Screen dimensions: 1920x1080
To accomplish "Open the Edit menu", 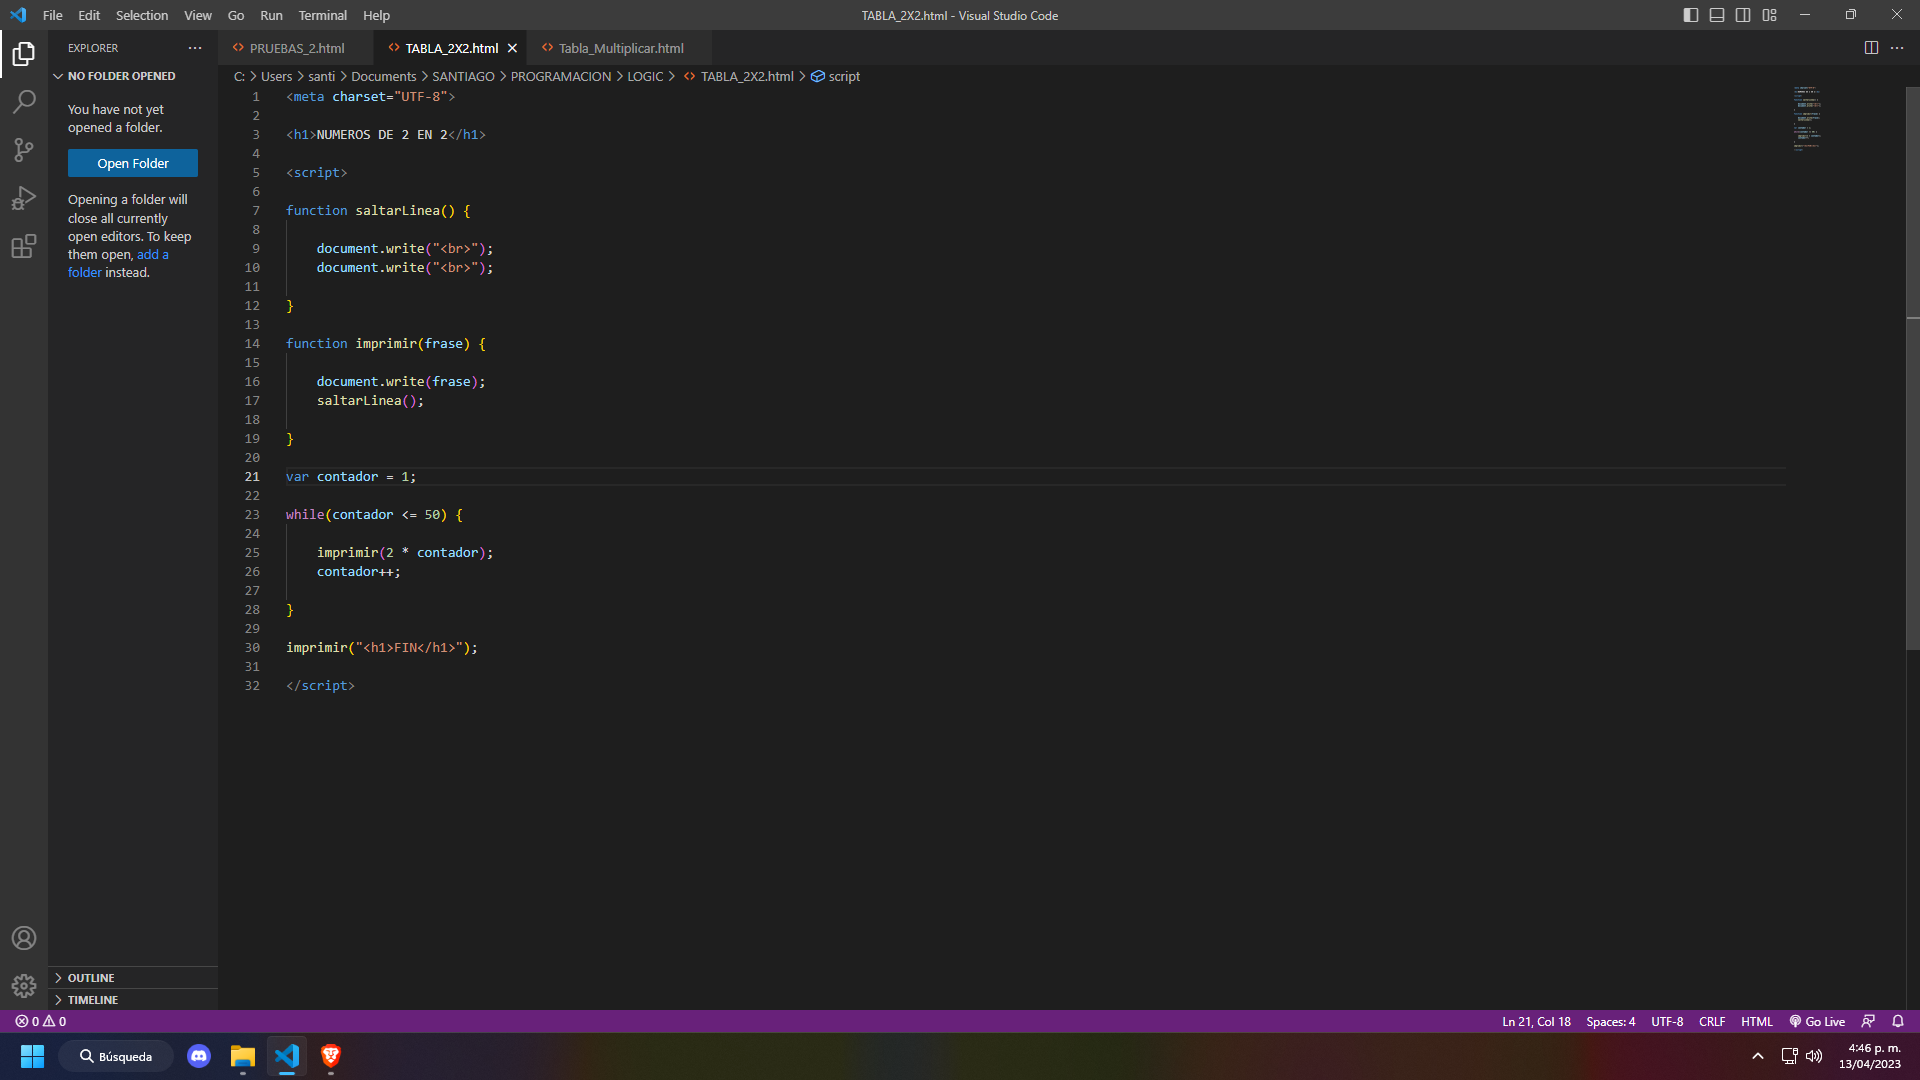I will tap(89, 15).
